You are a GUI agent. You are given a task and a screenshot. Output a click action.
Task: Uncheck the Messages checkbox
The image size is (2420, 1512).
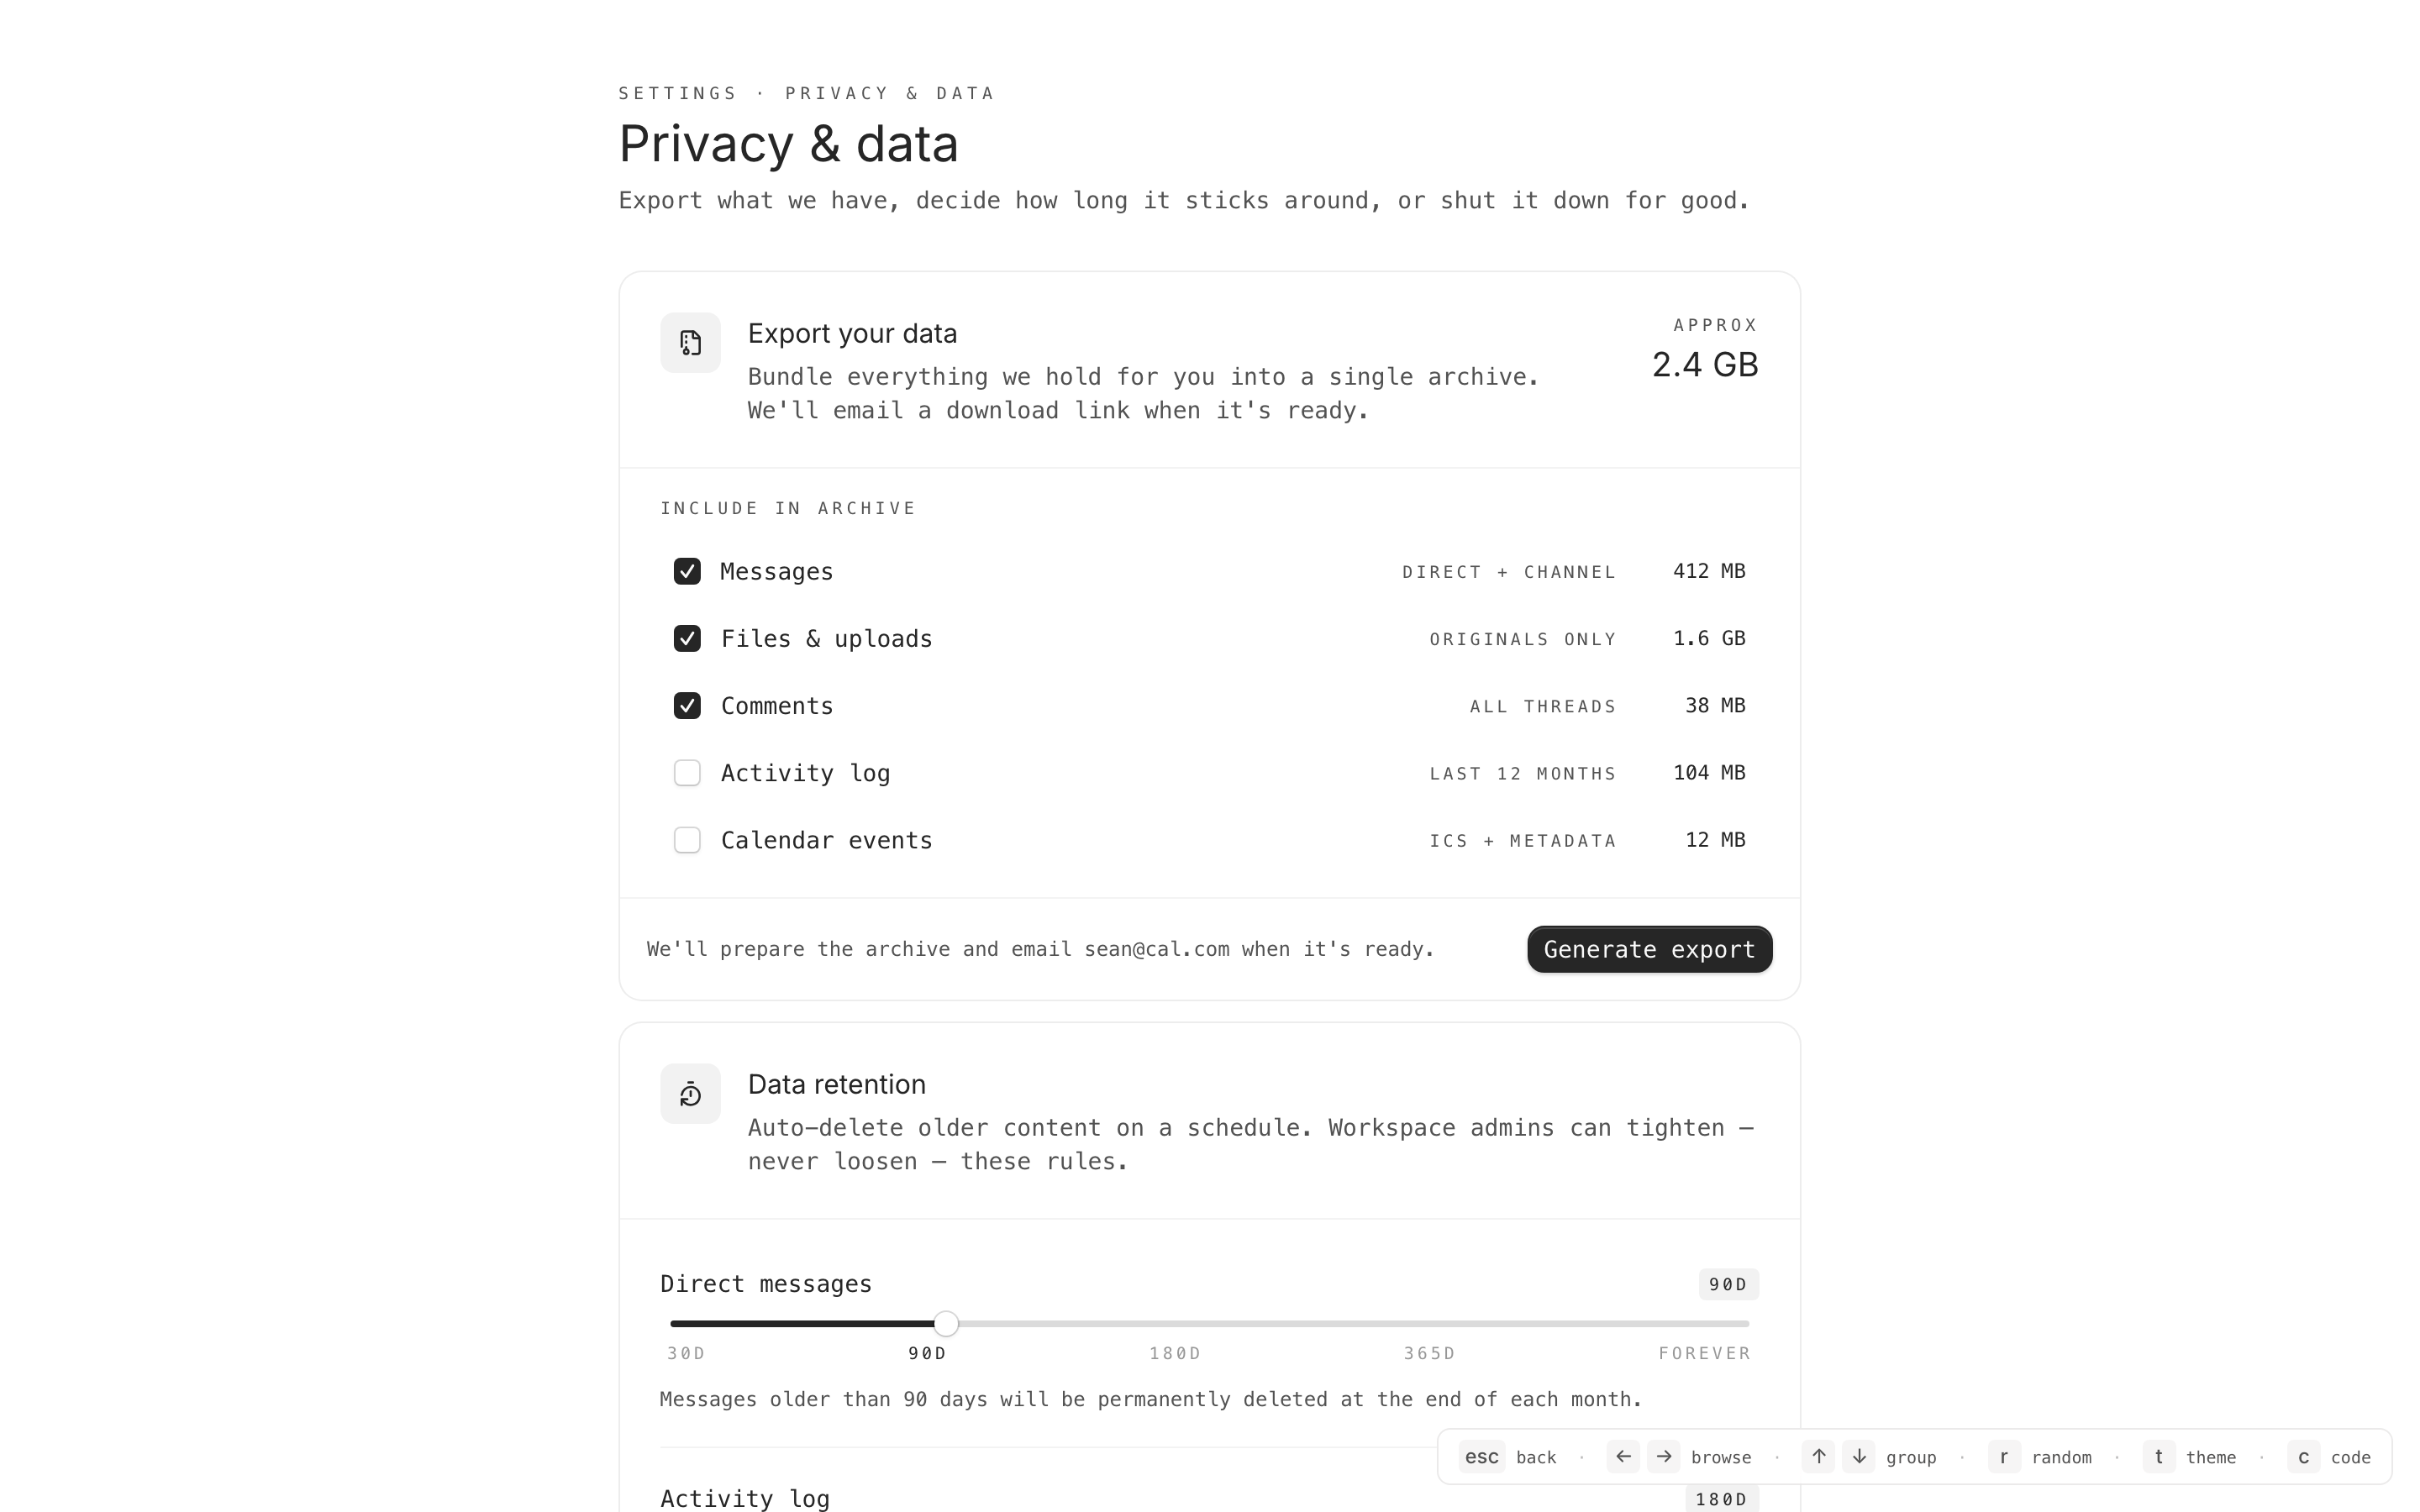(687, 572)
